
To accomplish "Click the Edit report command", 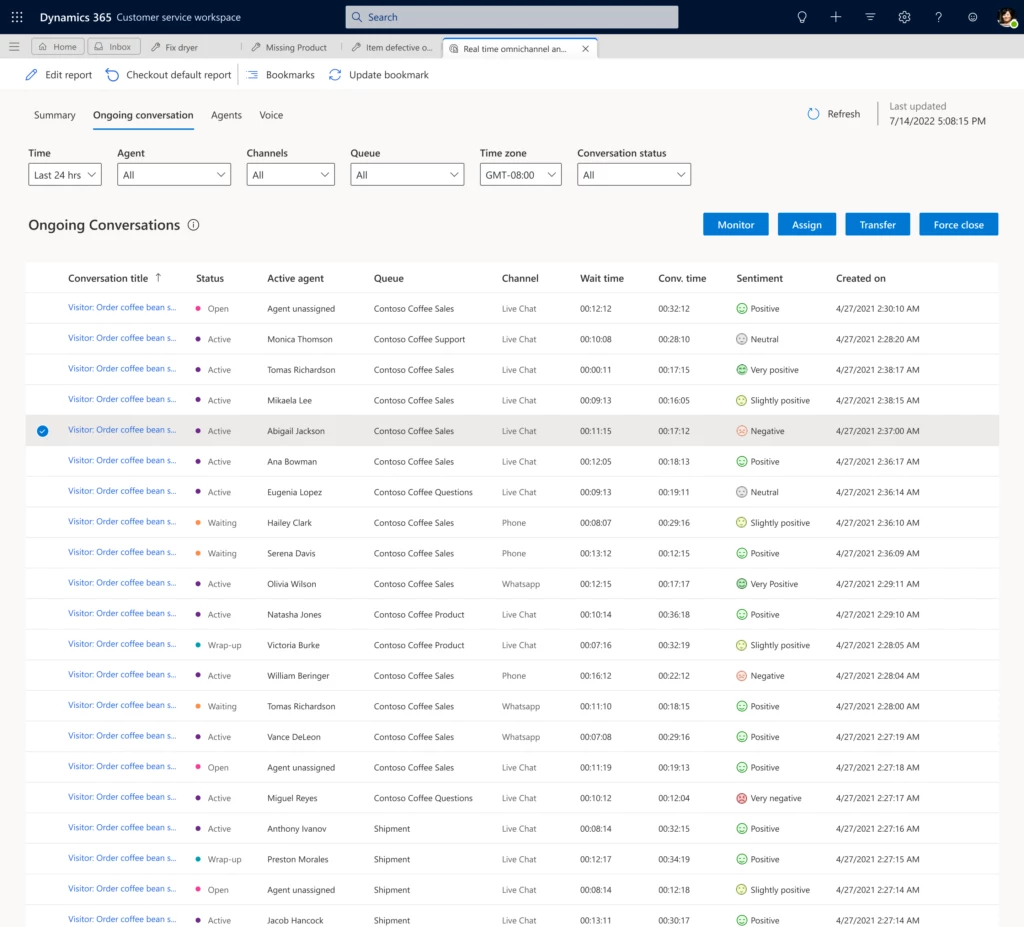I will [x=58, y=74].
